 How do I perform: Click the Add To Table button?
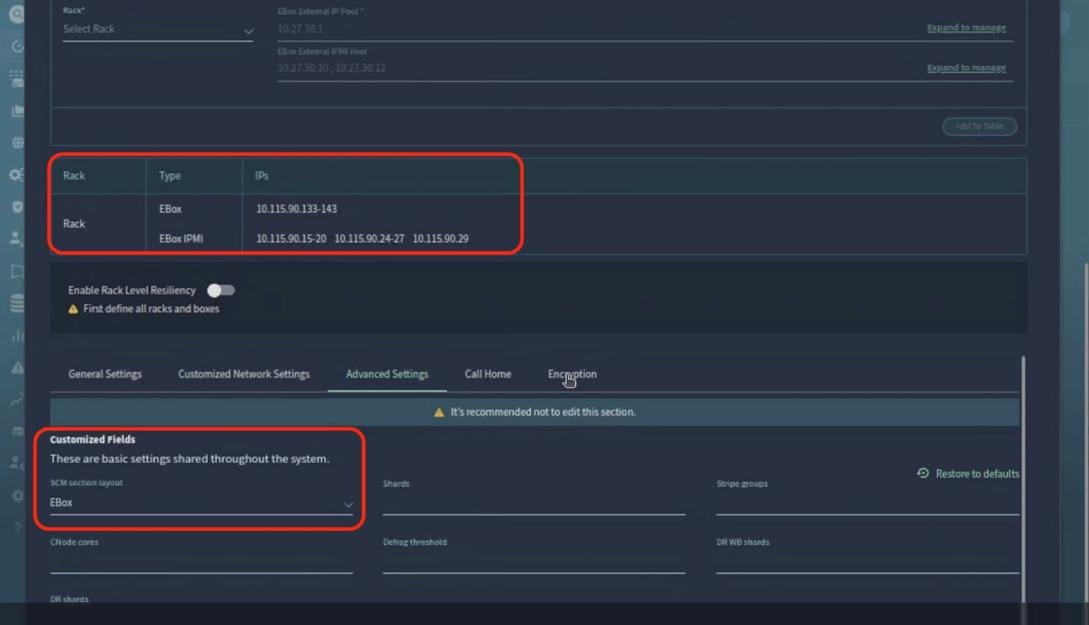click(x=979, y=126)
